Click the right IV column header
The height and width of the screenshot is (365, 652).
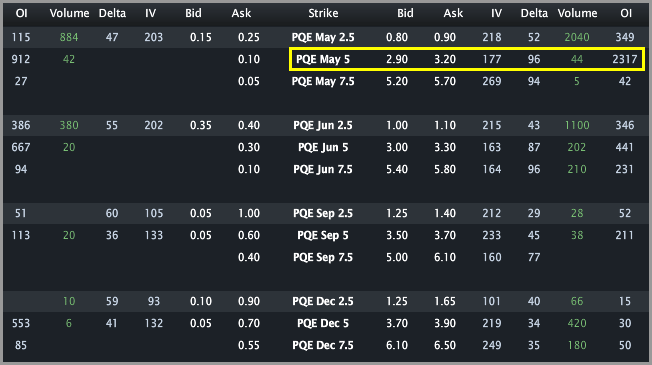pyautogui.click(x=496, y=13)
